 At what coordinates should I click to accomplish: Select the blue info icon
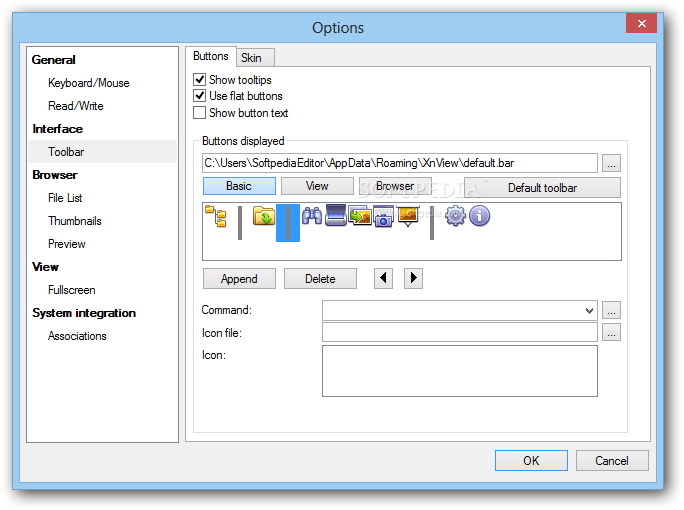479,216
